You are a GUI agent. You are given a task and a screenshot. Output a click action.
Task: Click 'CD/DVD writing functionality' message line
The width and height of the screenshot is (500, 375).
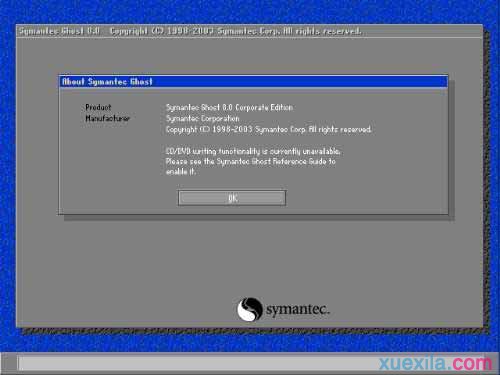[253, 151]
